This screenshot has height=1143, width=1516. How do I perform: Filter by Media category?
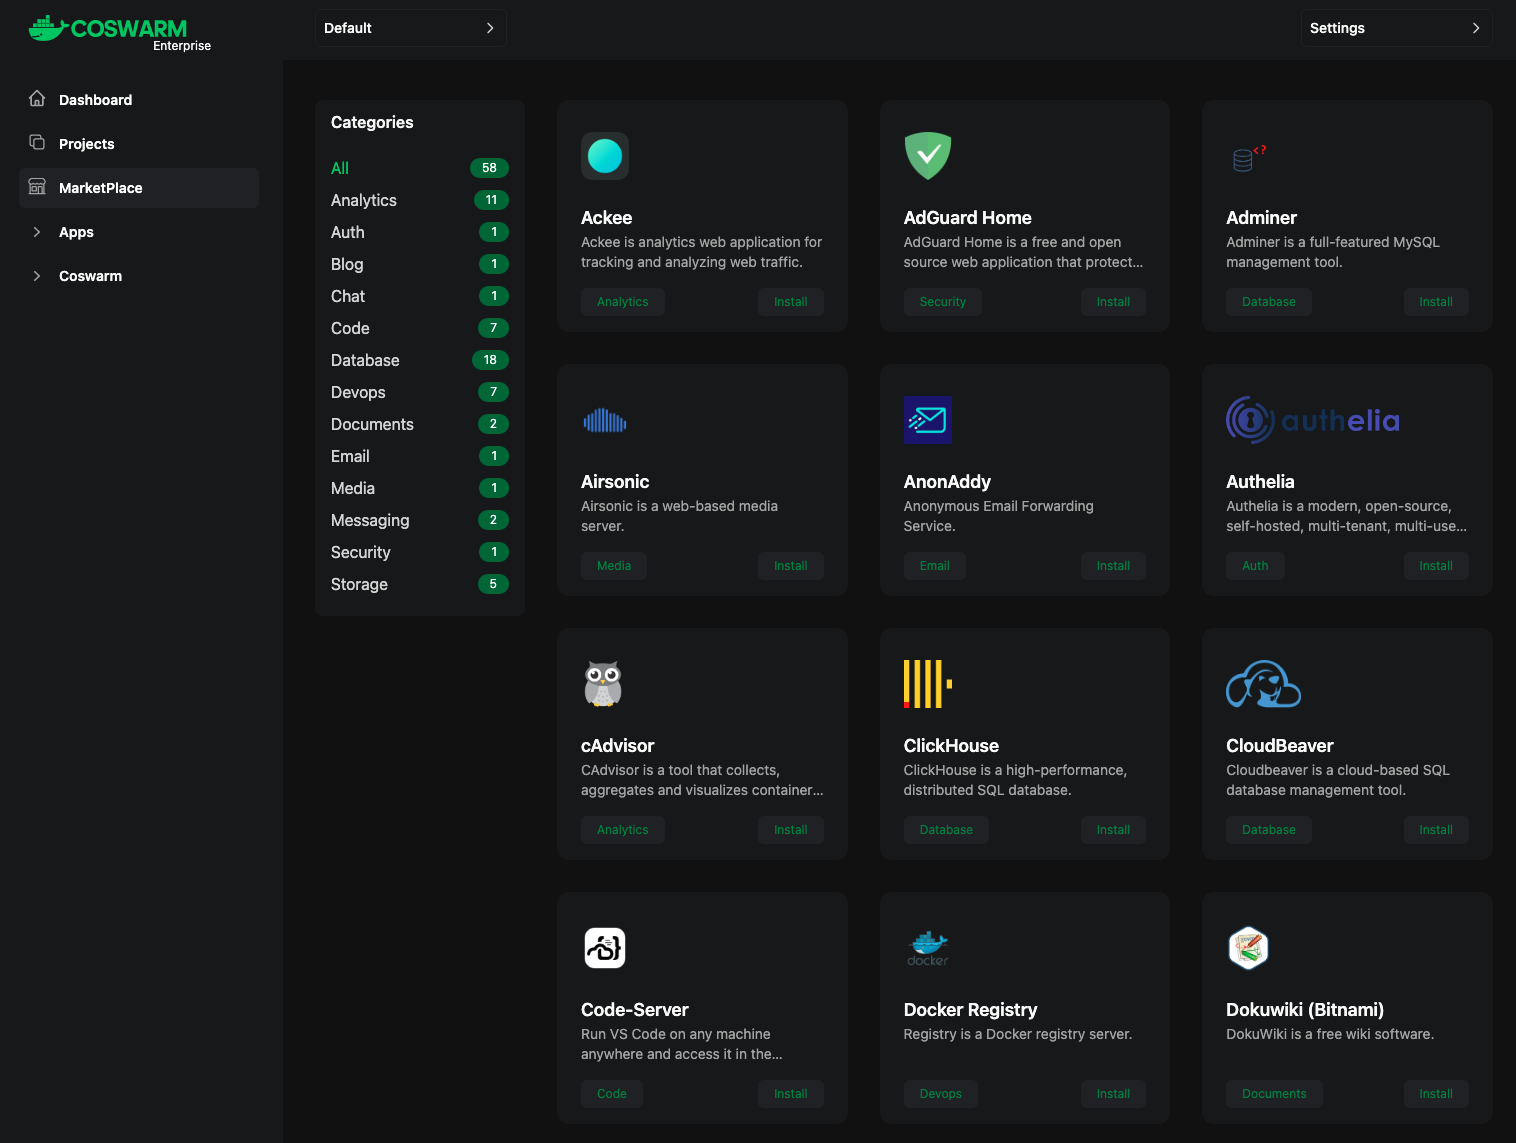pos(420,488)
